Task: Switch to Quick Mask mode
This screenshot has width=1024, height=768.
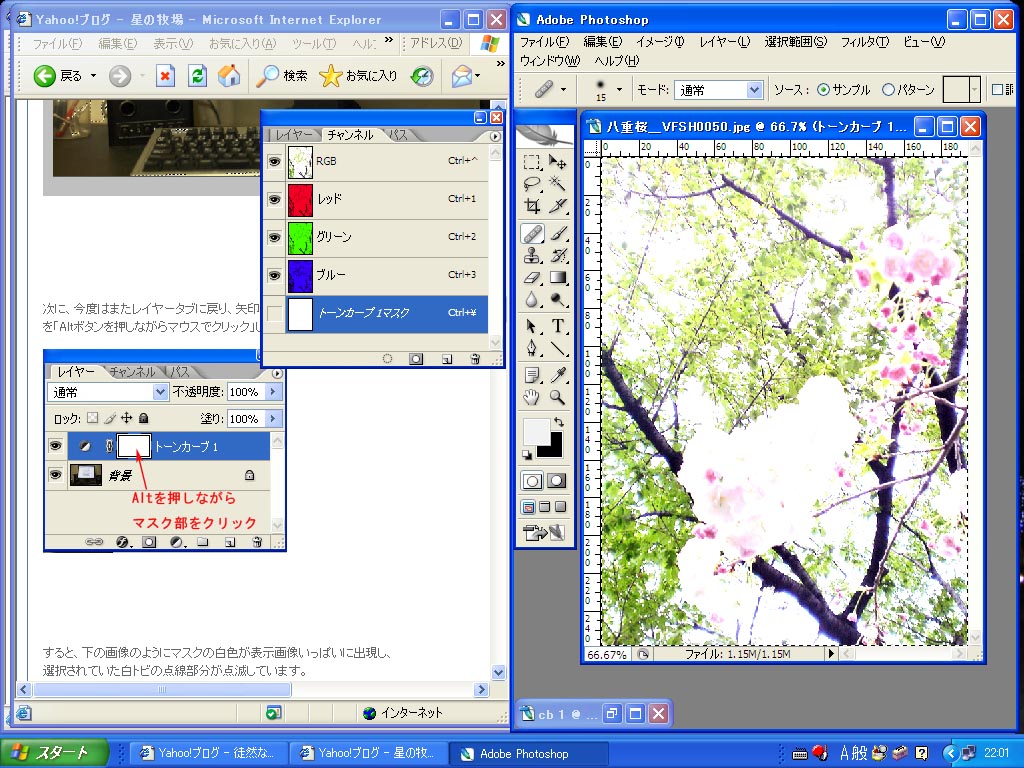Action: (556, 481)
